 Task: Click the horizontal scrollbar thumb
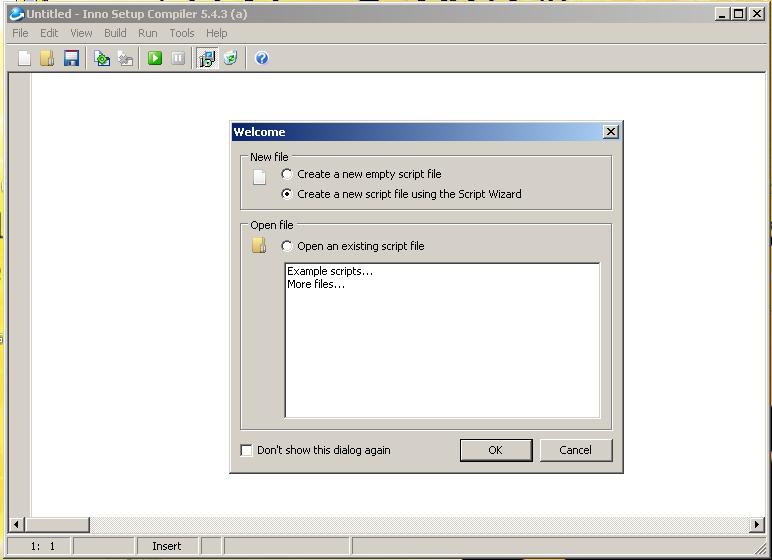(x=57, y=525)
